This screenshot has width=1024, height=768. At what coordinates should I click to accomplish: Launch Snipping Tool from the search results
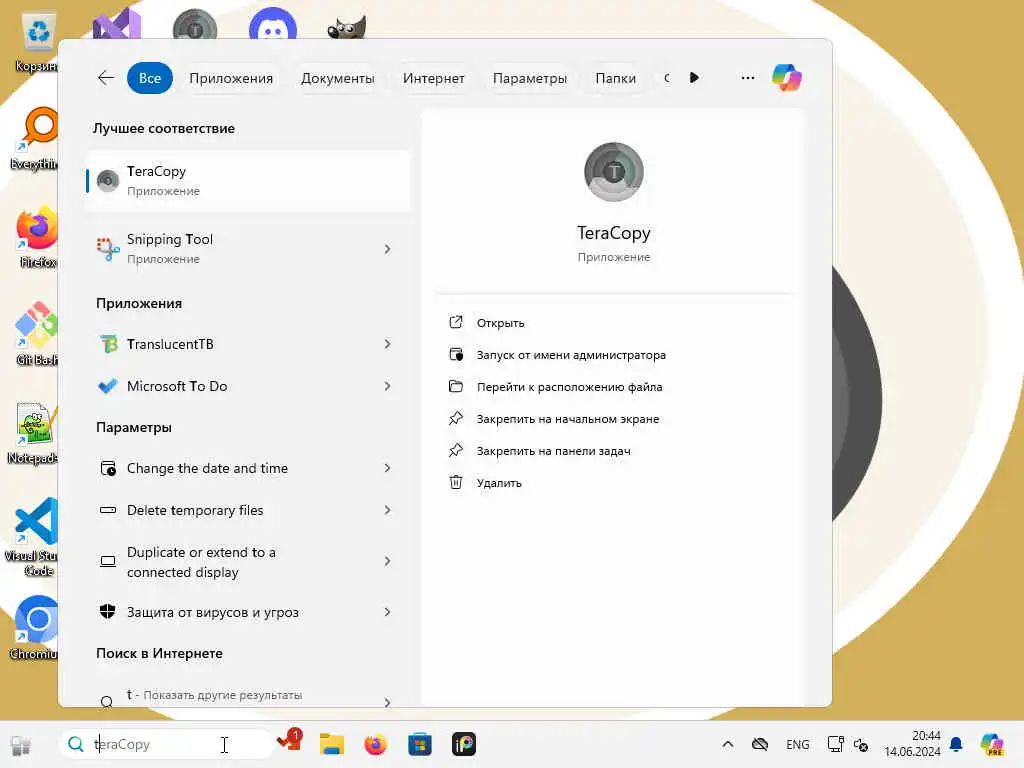pyautogui.click(x=248, y=249)
